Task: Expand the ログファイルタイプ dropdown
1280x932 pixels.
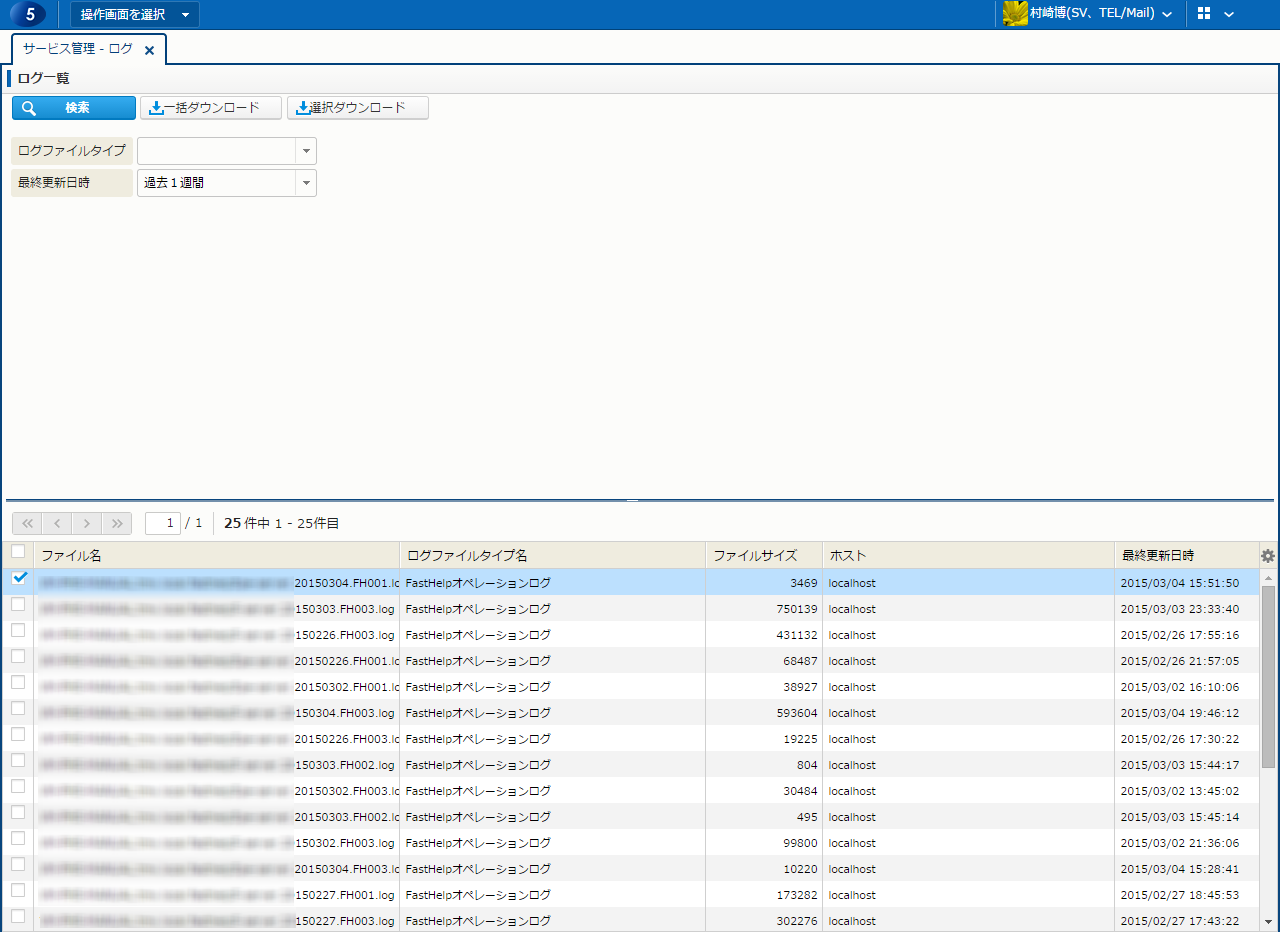Action: coord(306,151)
